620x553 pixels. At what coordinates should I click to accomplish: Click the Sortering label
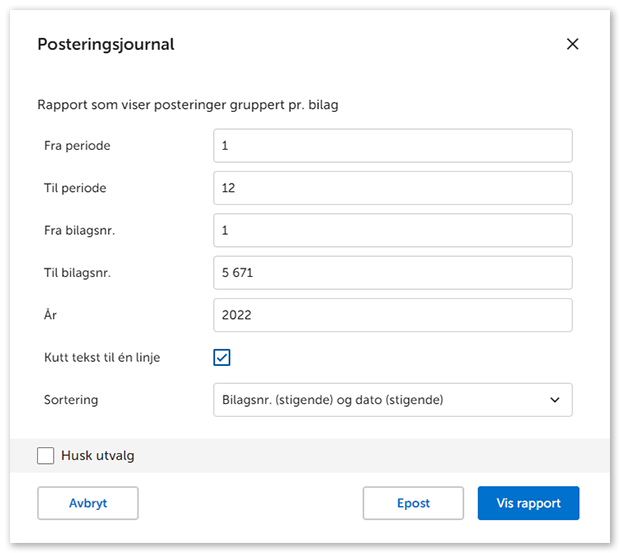(71, 400)
